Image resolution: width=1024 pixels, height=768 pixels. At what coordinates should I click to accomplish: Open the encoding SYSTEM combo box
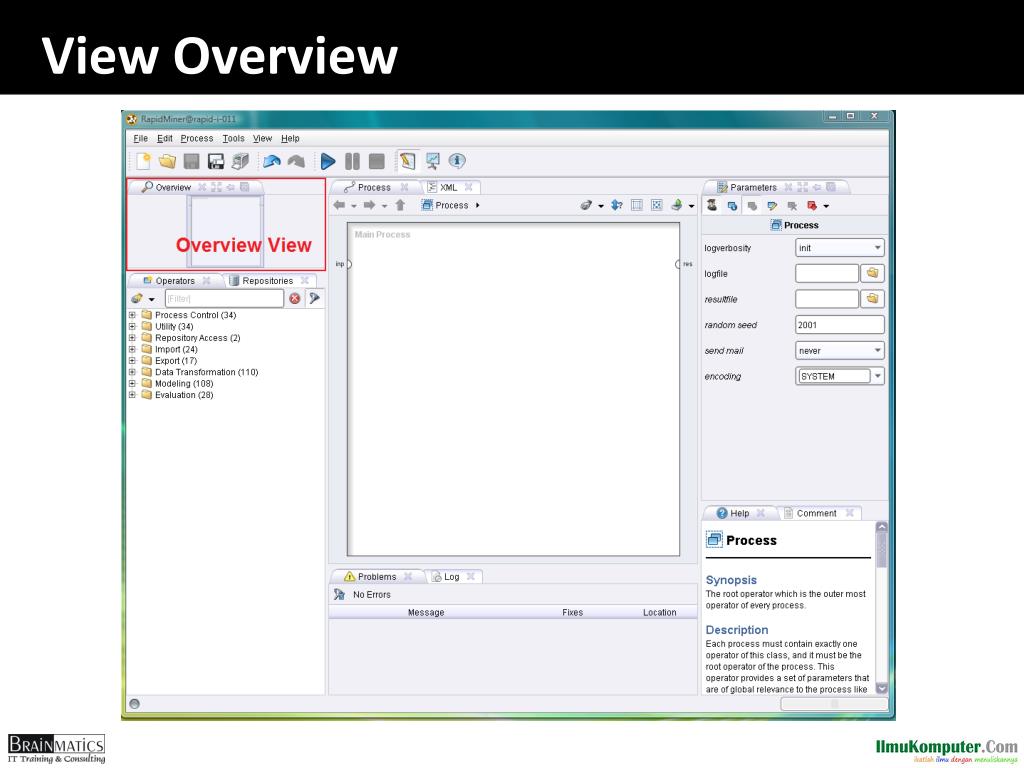point(840,376)
